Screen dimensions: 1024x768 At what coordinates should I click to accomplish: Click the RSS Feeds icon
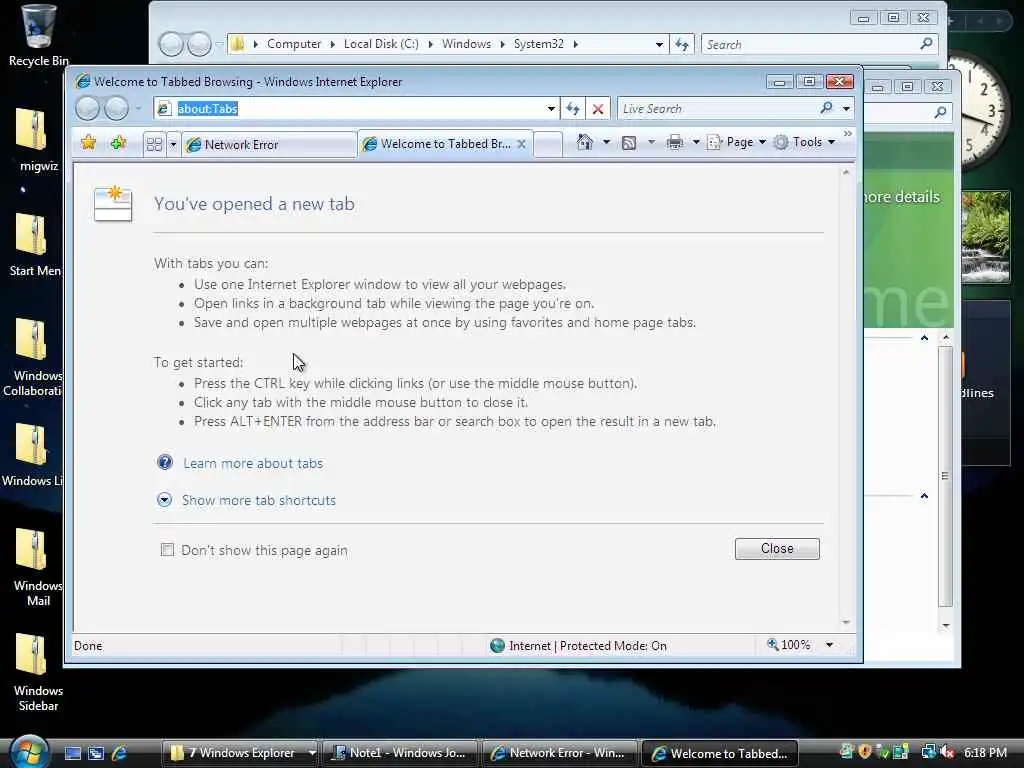coord(629,142)
